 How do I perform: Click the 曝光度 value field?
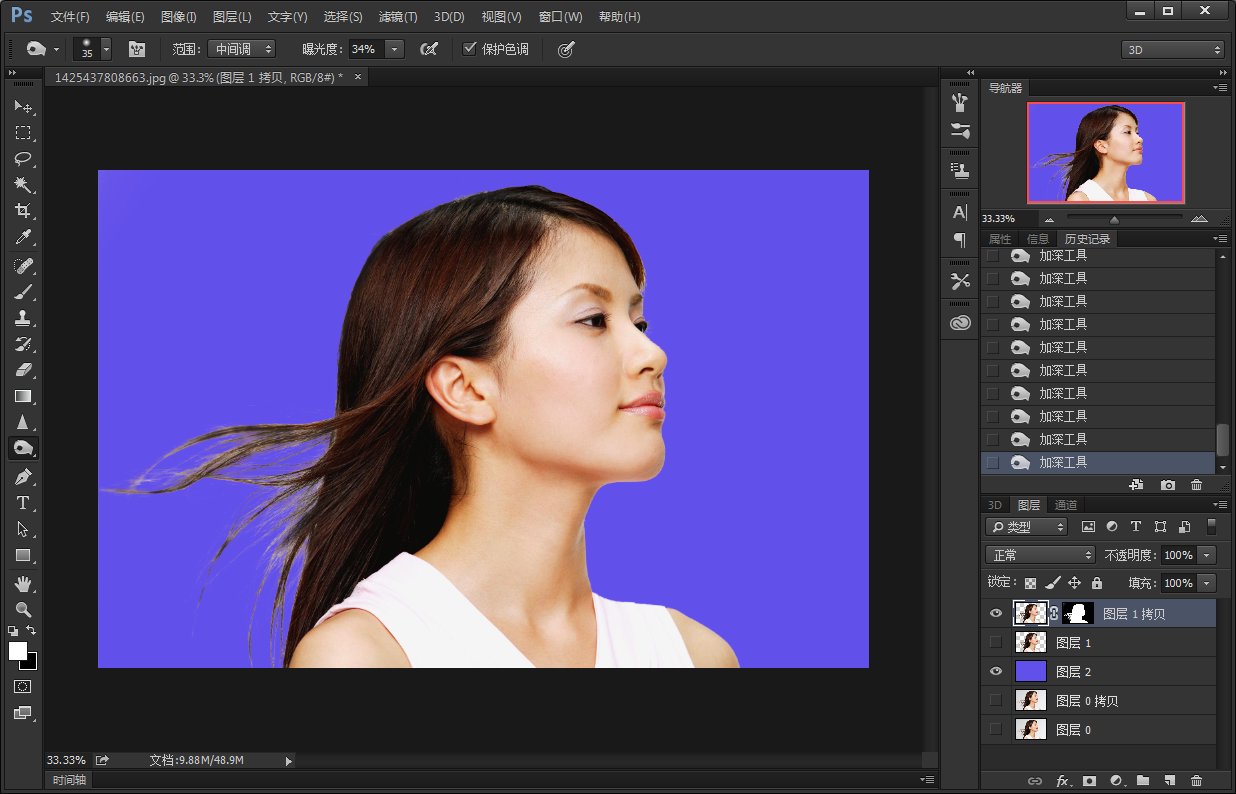click(365, 49)
